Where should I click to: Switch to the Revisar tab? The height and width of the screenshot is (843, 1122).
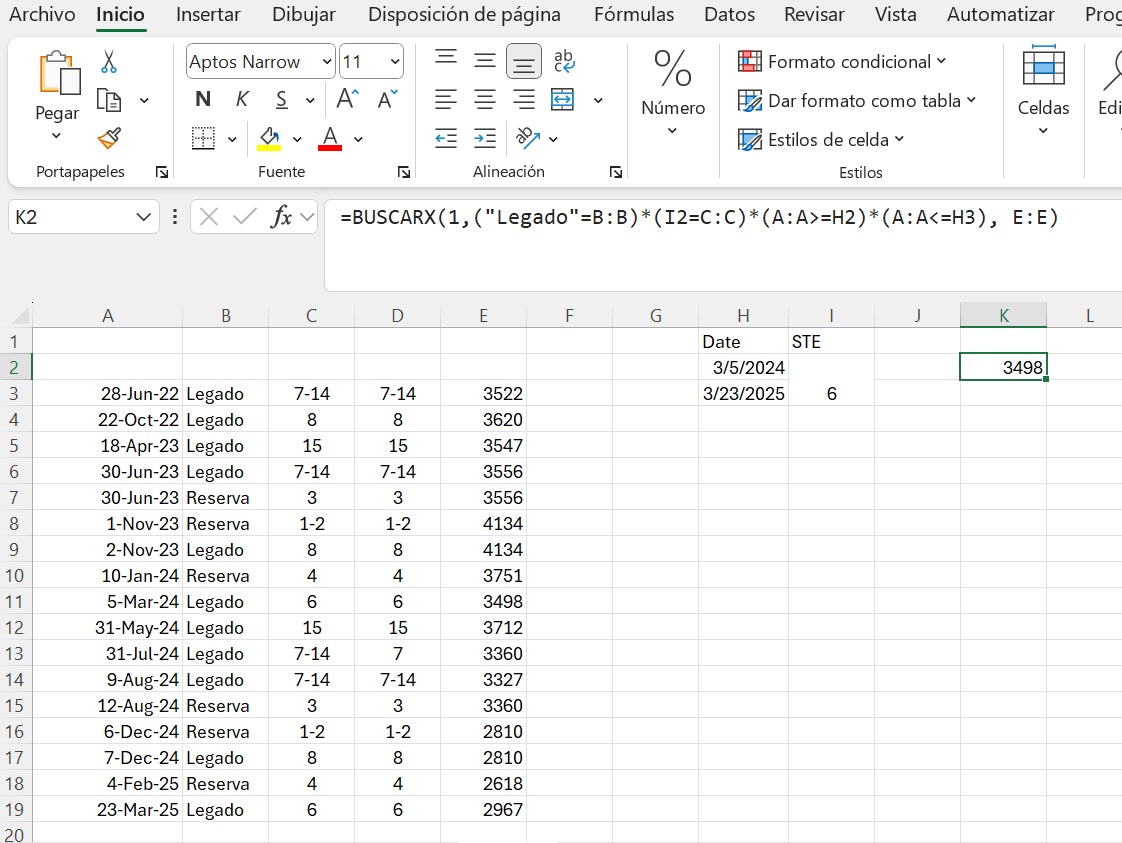point(814,14)
